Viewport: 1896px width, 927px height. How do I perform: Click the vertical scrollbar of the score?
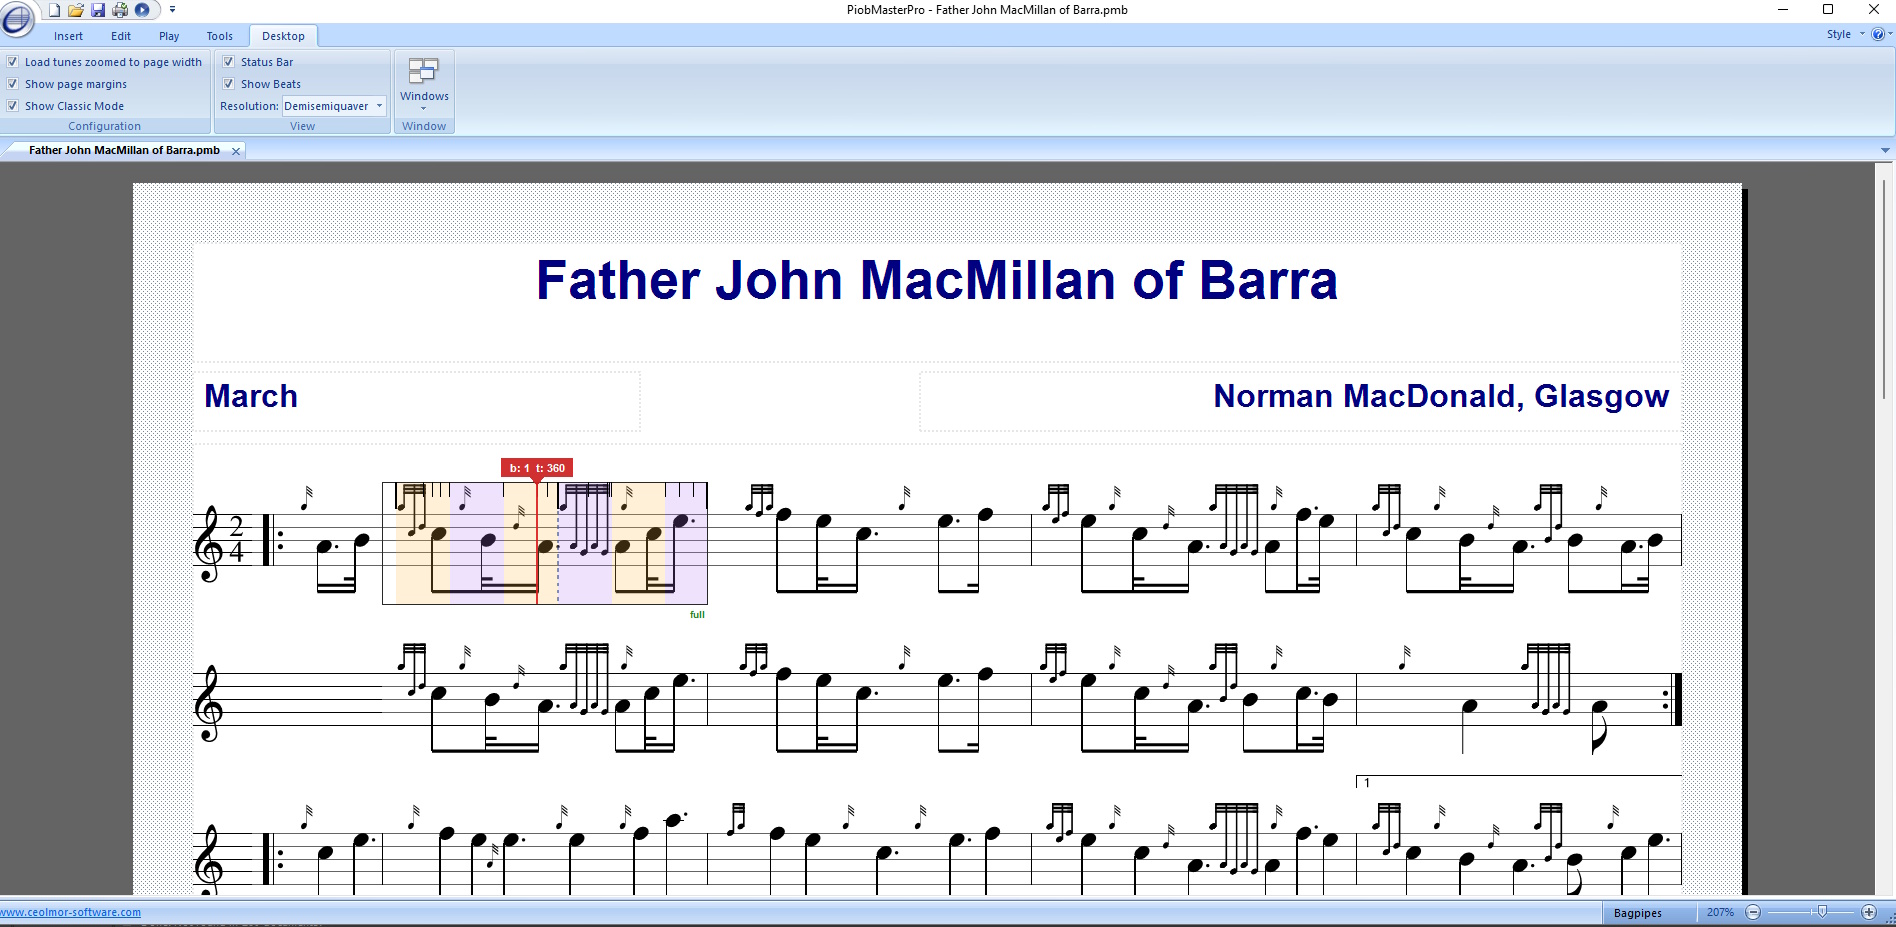click(1884, 290)
